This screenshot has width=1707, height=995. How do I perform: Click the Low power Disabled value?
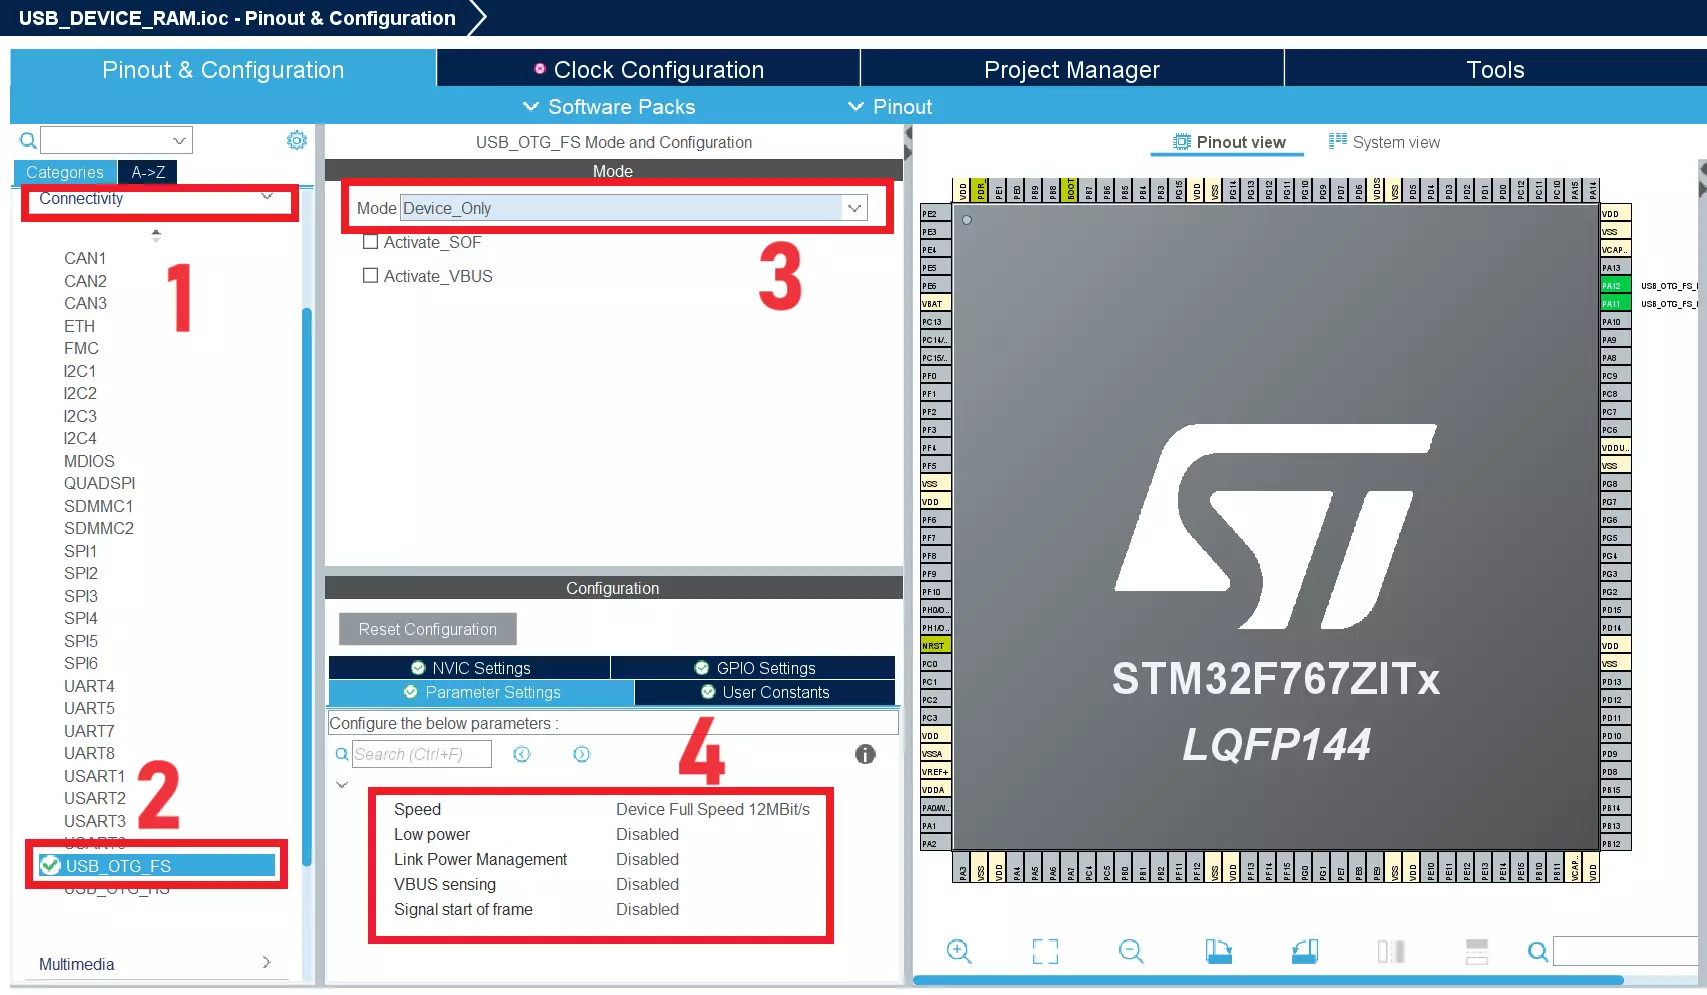(x=647, y=834)
